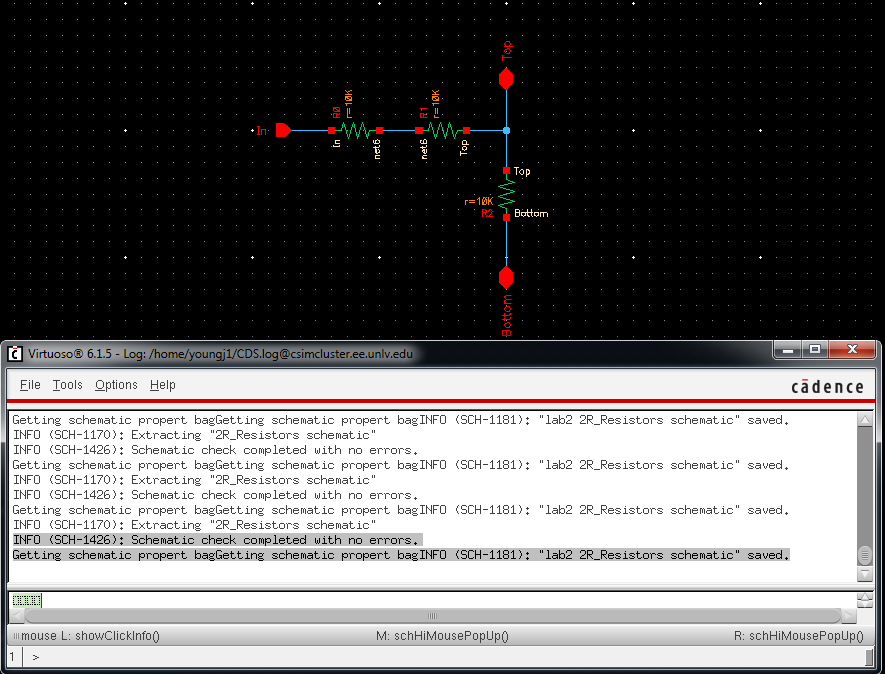Open the Options menu

pos(115,385)
